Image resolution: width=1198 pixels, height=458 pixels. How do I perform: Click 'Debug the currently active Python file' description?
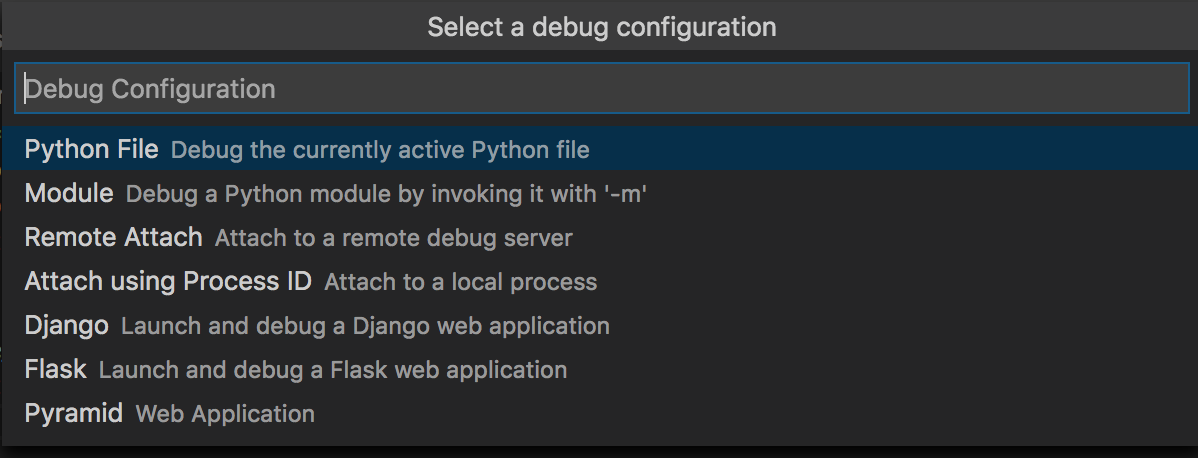pyautogui.click(x=380, y=151)
